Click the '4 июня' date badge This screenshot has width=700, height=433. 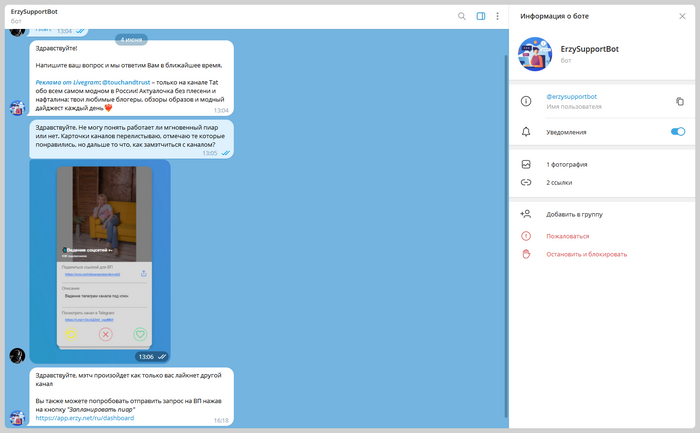(131, 39)
